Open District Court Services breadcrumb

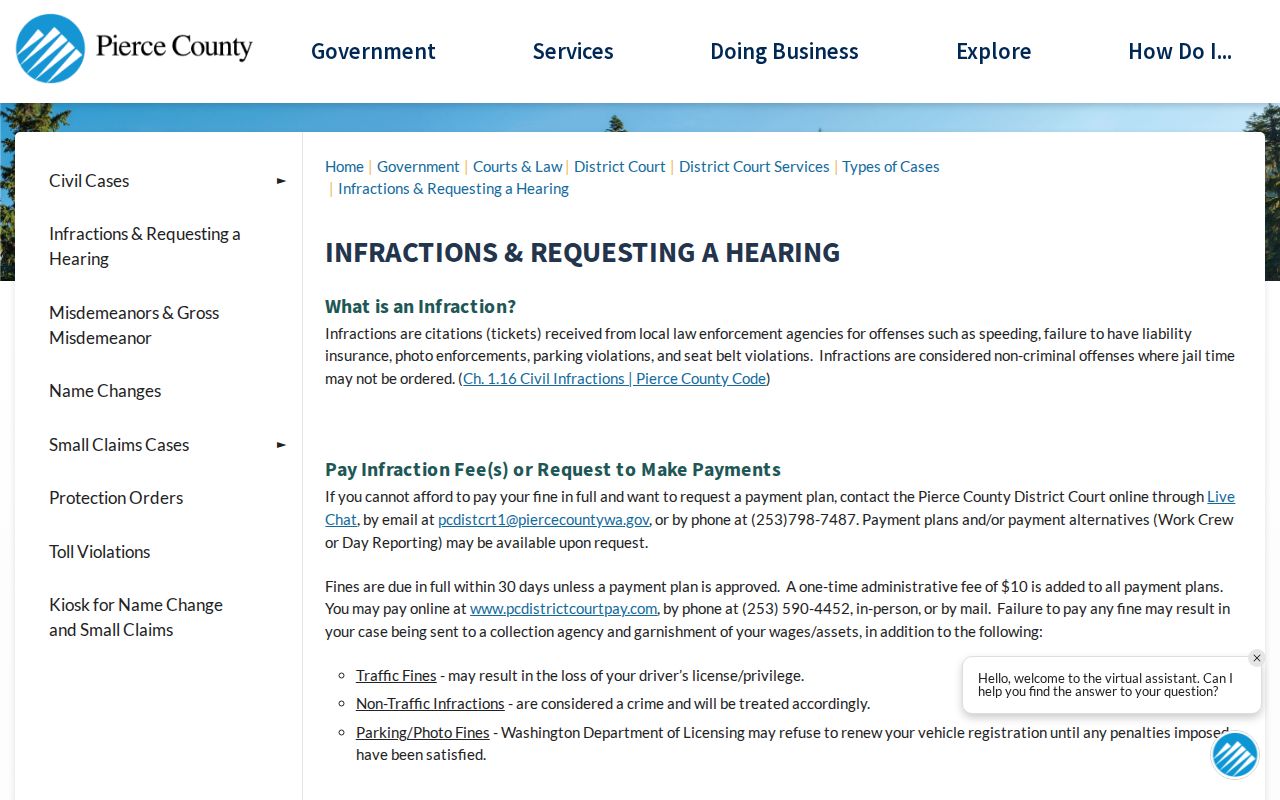point(754,167)
